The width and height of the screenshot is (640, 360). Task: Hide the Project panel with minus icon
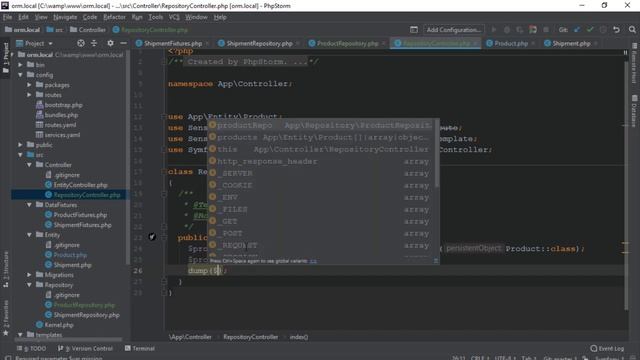tap(123, 43)
